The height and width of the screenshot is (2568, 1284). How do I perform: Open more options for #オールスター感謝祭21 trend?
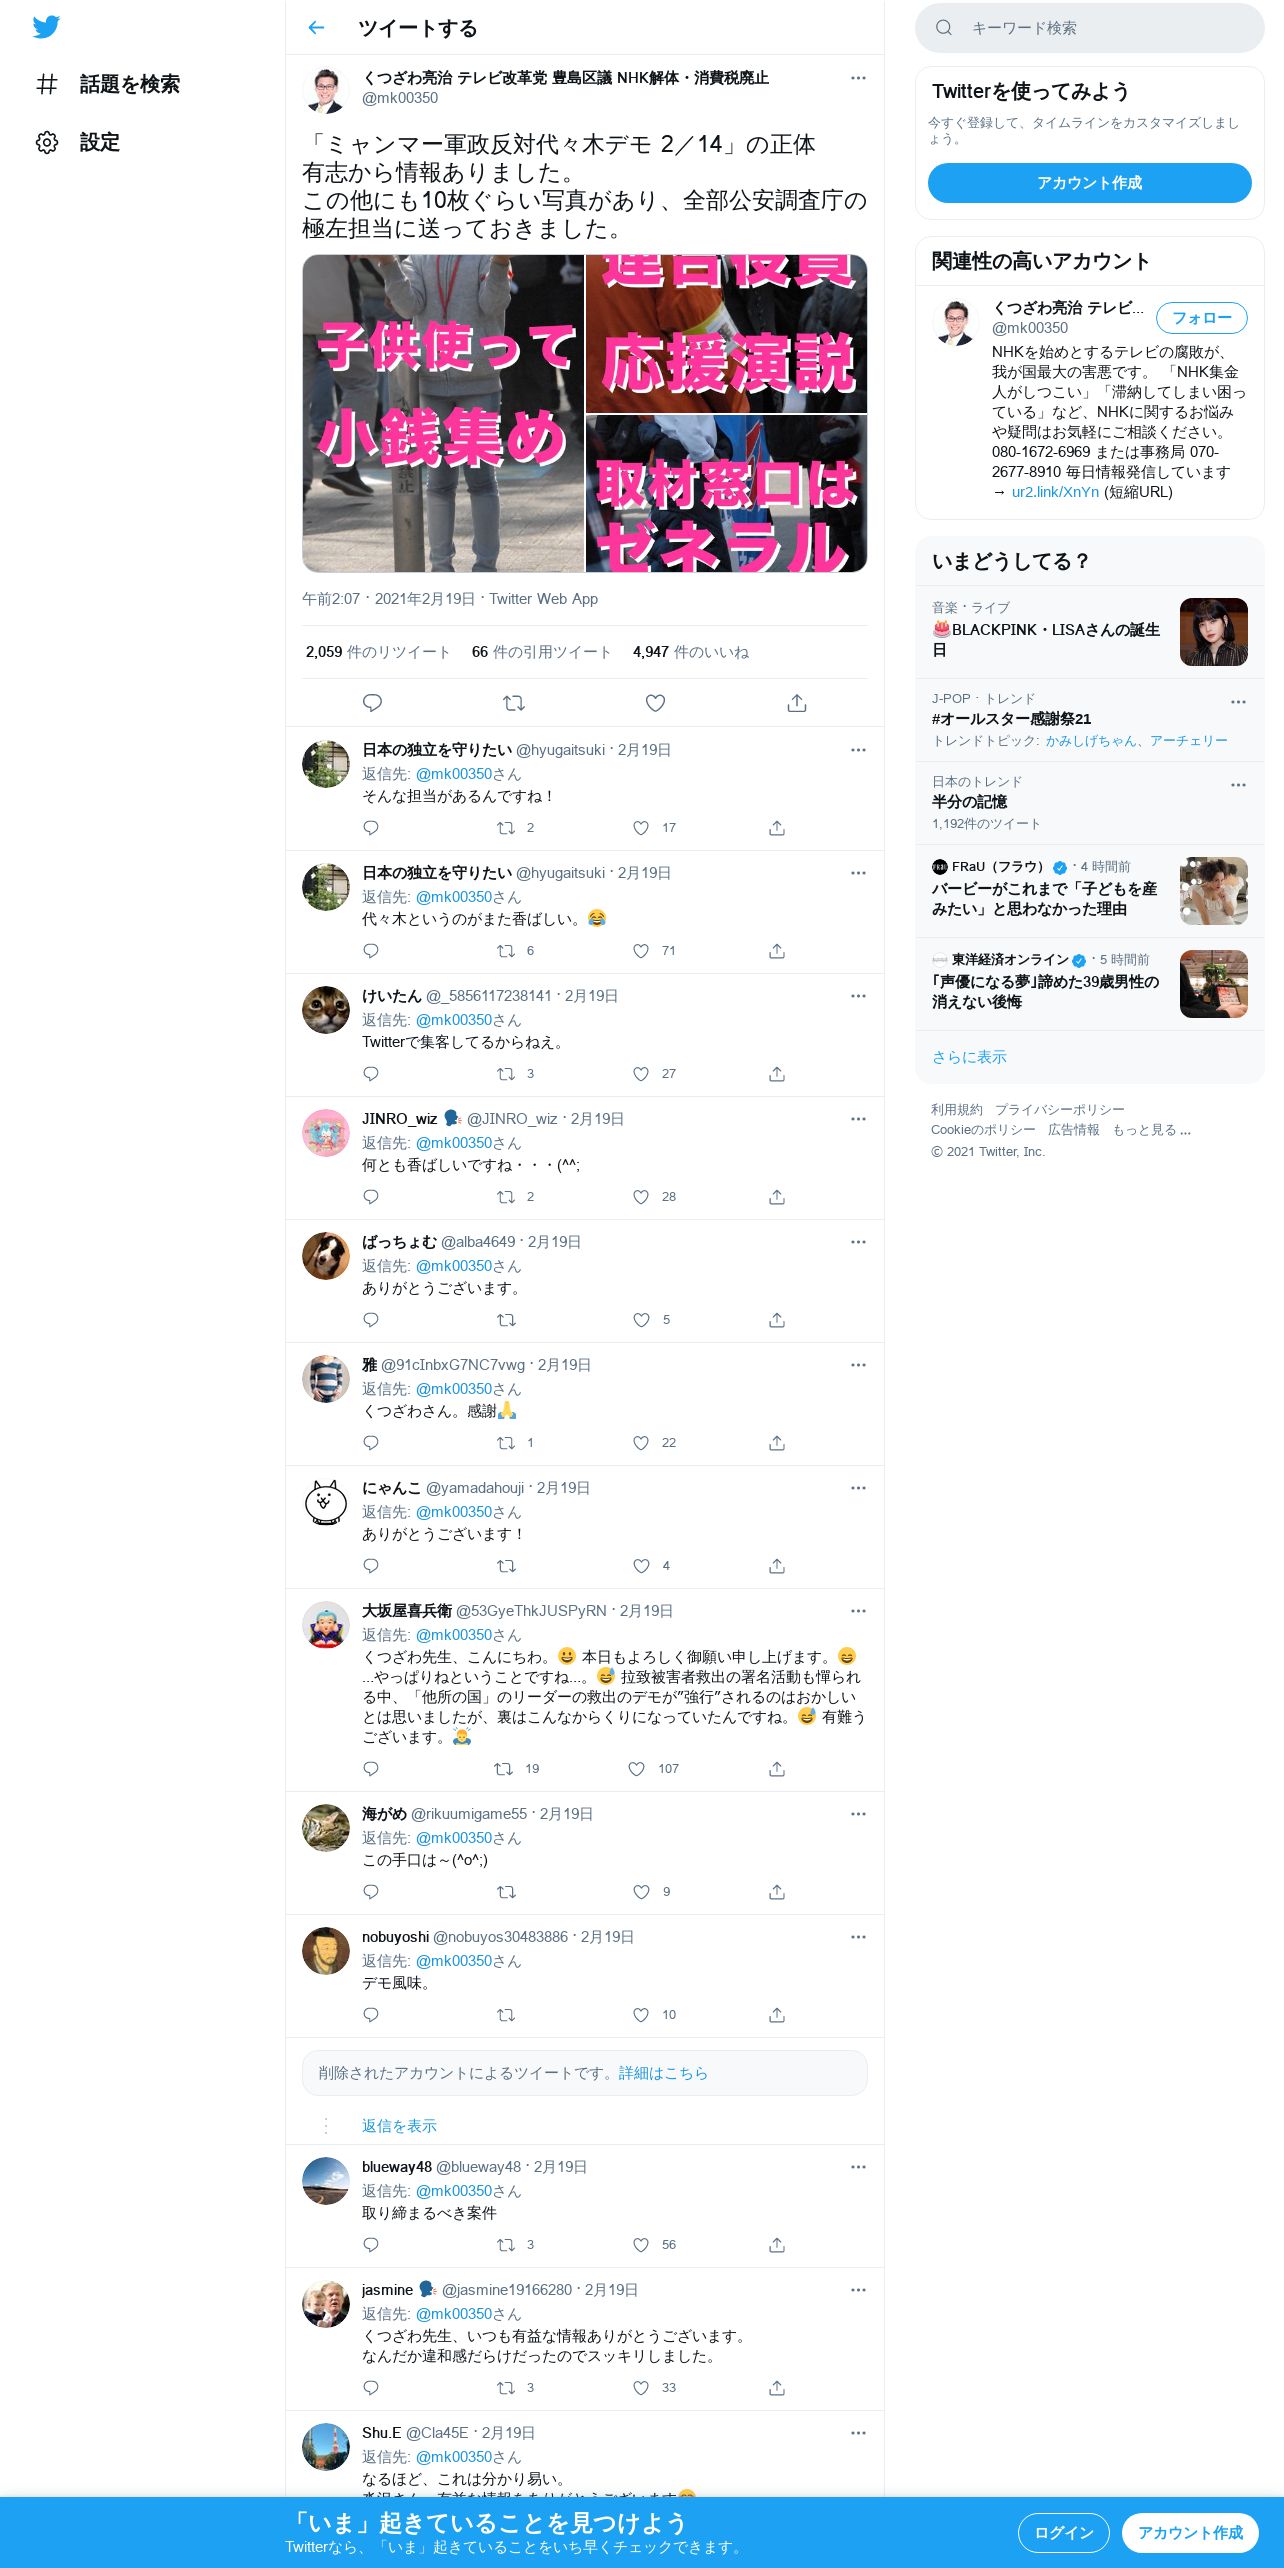click(x=1238, y=702)
